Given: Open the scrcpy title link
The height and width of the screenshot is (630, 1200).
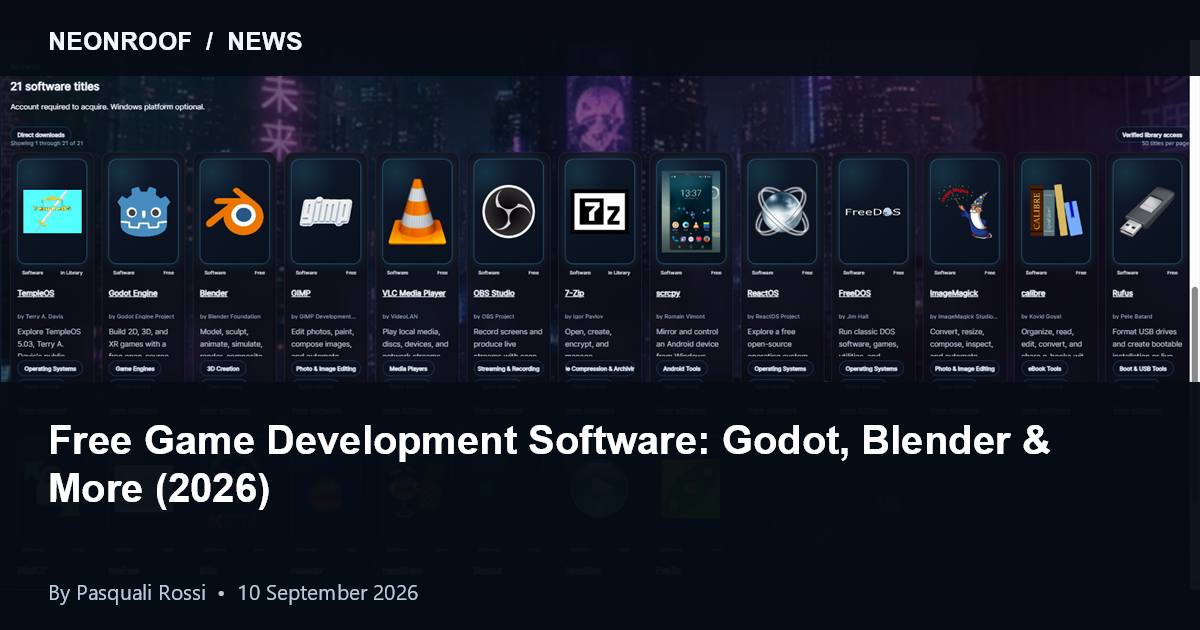Looking at the screenshot, I should click(x=668, y=293).
